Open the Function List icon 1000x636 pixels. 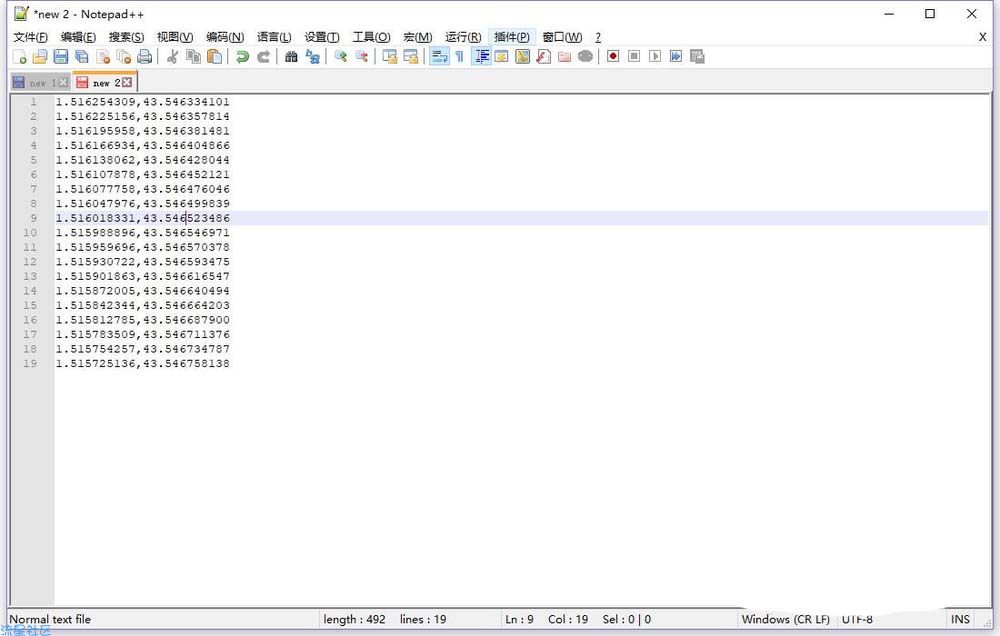coord(543,57)
